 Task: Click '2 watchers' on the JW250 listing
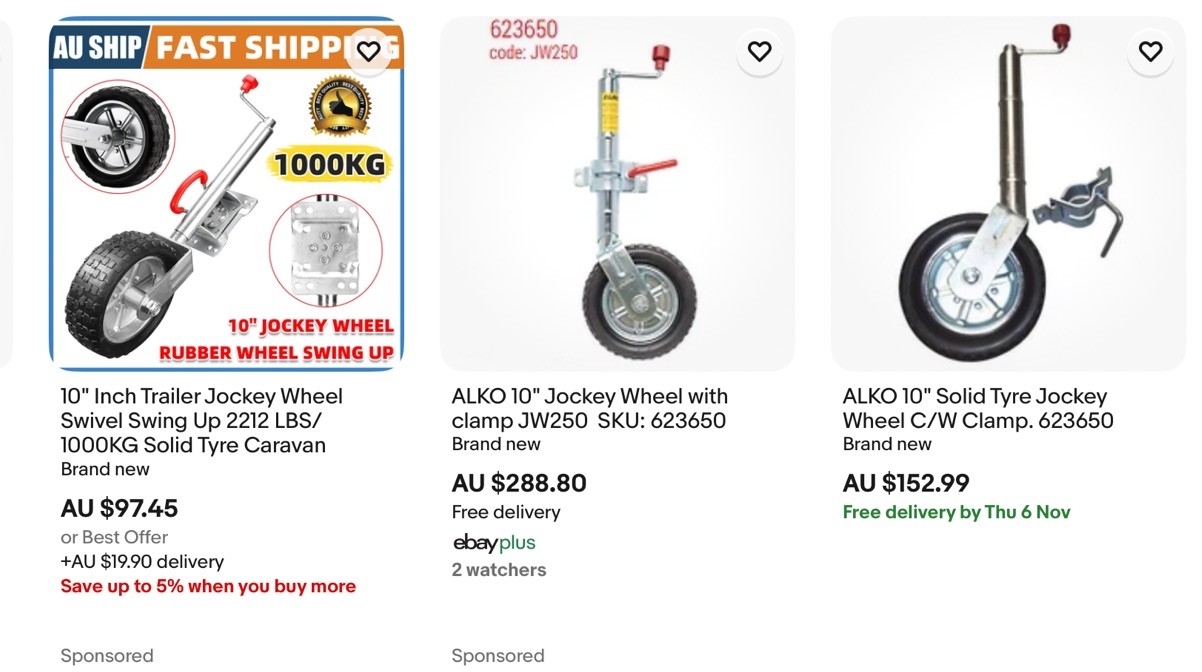(x=499, y=570)
